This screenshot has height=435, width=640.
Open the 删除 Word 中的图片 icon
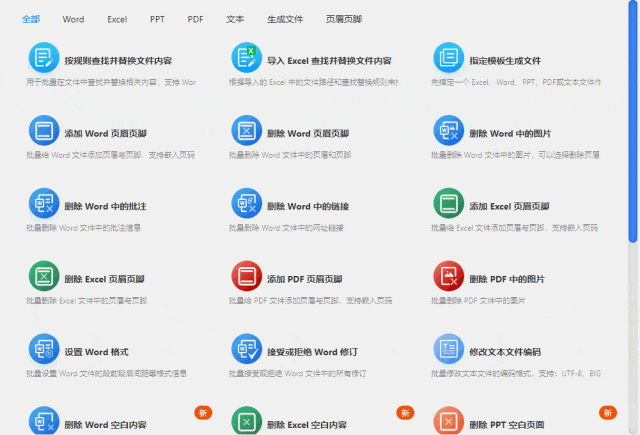tap(449, 130)
